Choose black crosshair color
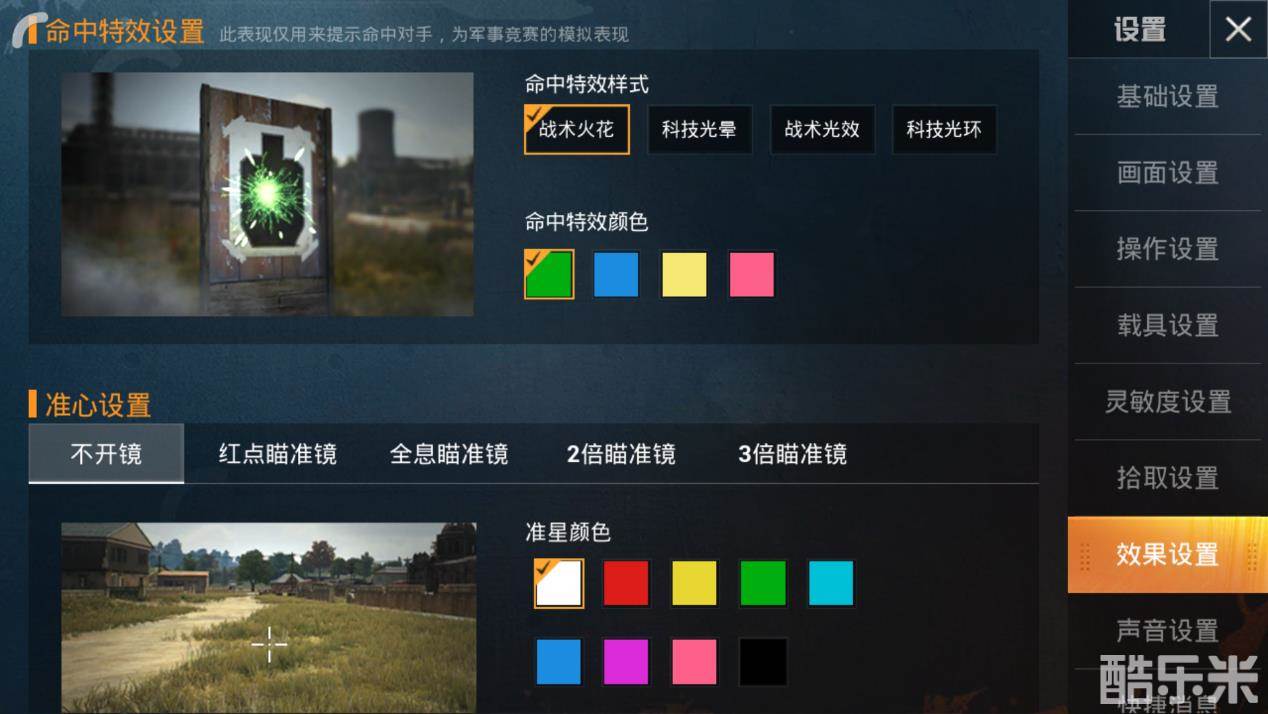 click(x=763, y=662)
